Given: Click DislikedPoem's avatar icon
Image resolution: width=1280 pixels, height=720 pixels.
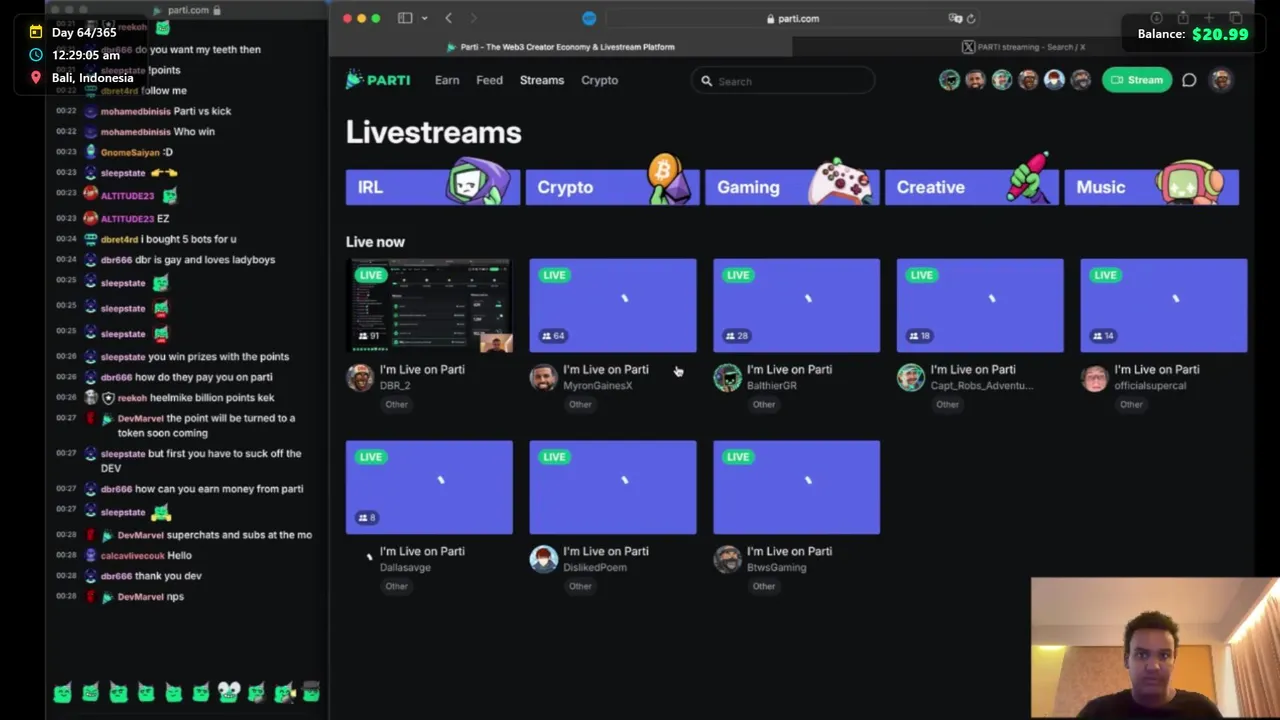Looking at the screenshot, I should click(x=543, y=560).
